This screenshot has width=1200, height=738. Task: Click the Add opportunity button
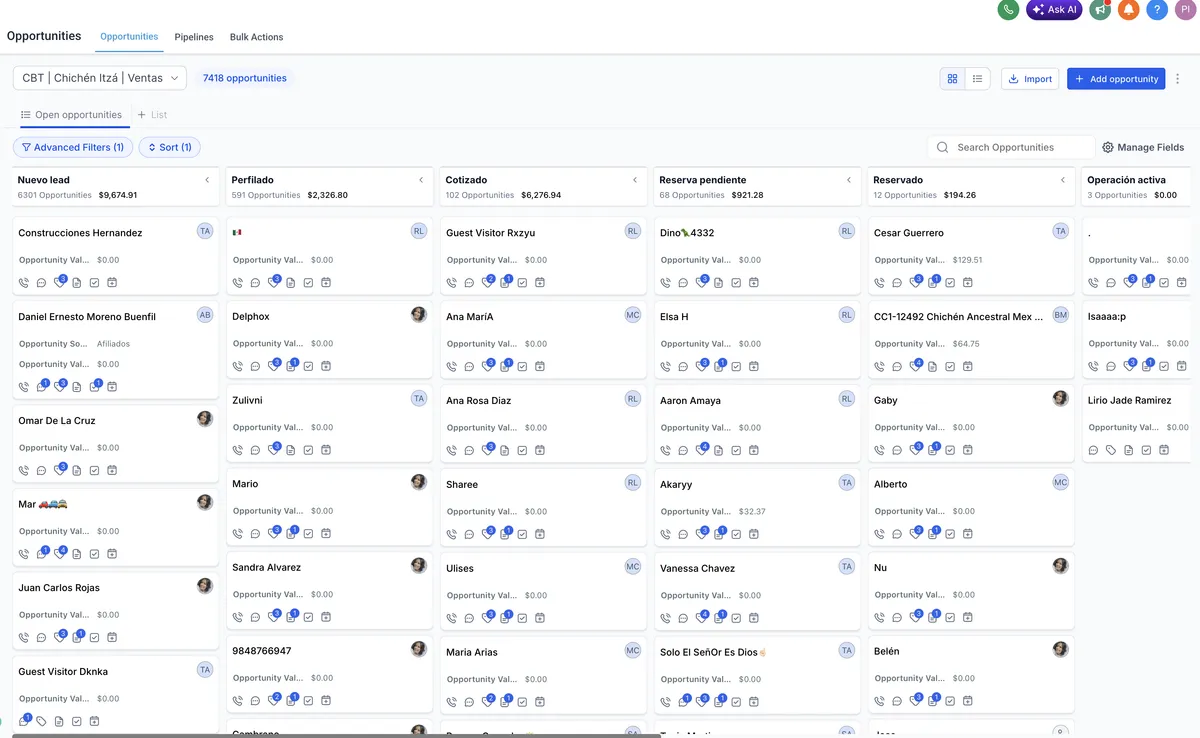[x=1116, y=79]
